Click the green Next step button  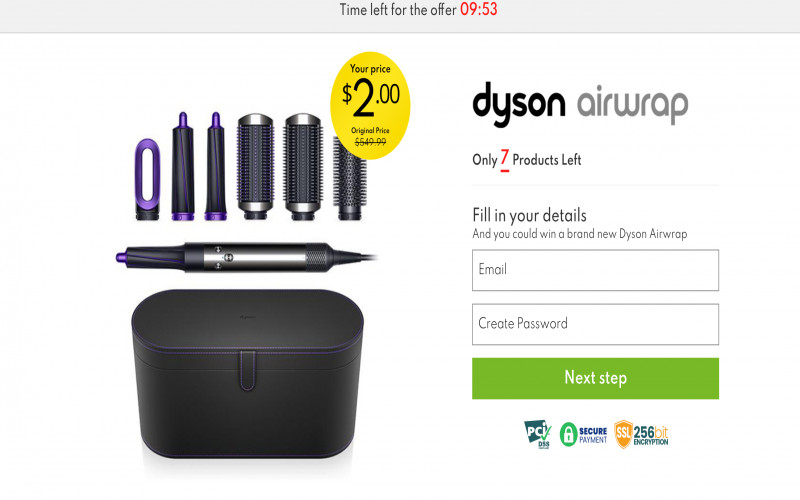tap(595, 378)
